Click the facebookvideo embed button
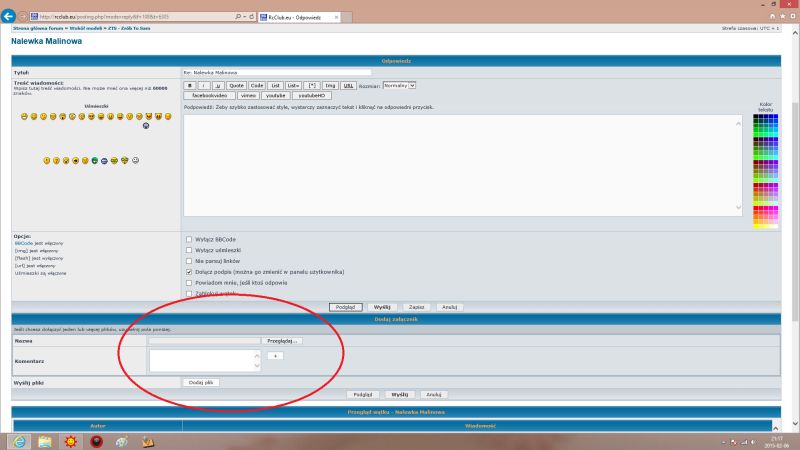The width and height of the screenshot is (800, 450). pos(209,95)
